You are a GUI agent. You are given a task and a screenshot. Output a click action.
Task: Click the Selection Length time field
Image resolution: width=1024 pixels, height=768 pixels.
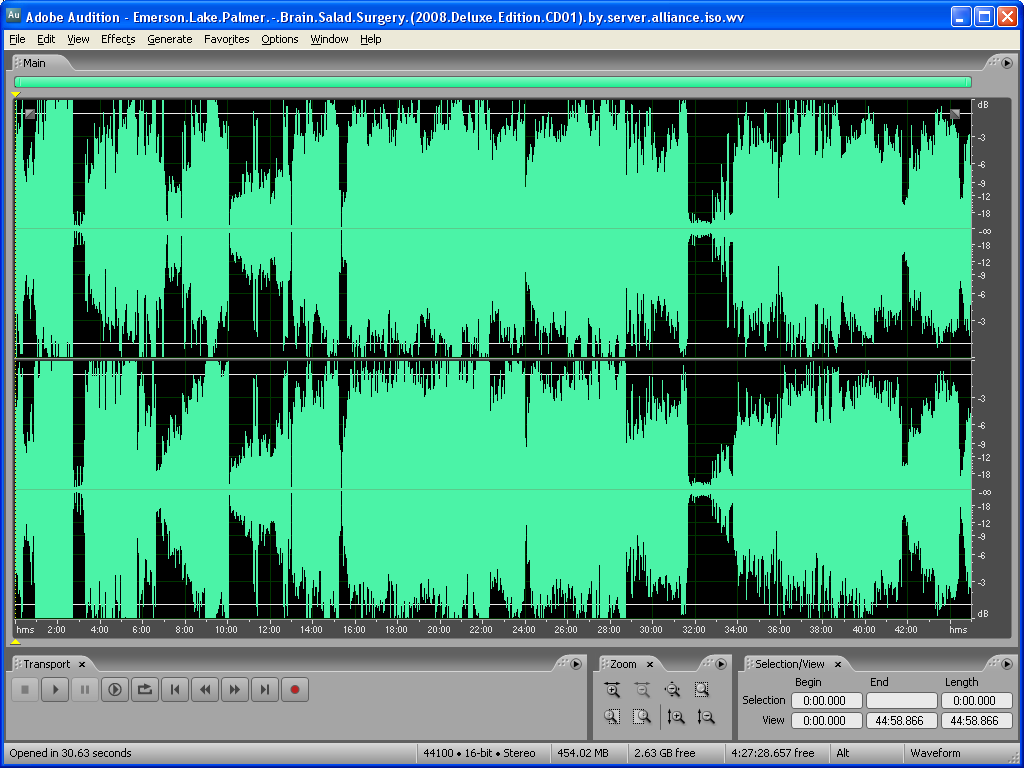[x=976, y=701]
